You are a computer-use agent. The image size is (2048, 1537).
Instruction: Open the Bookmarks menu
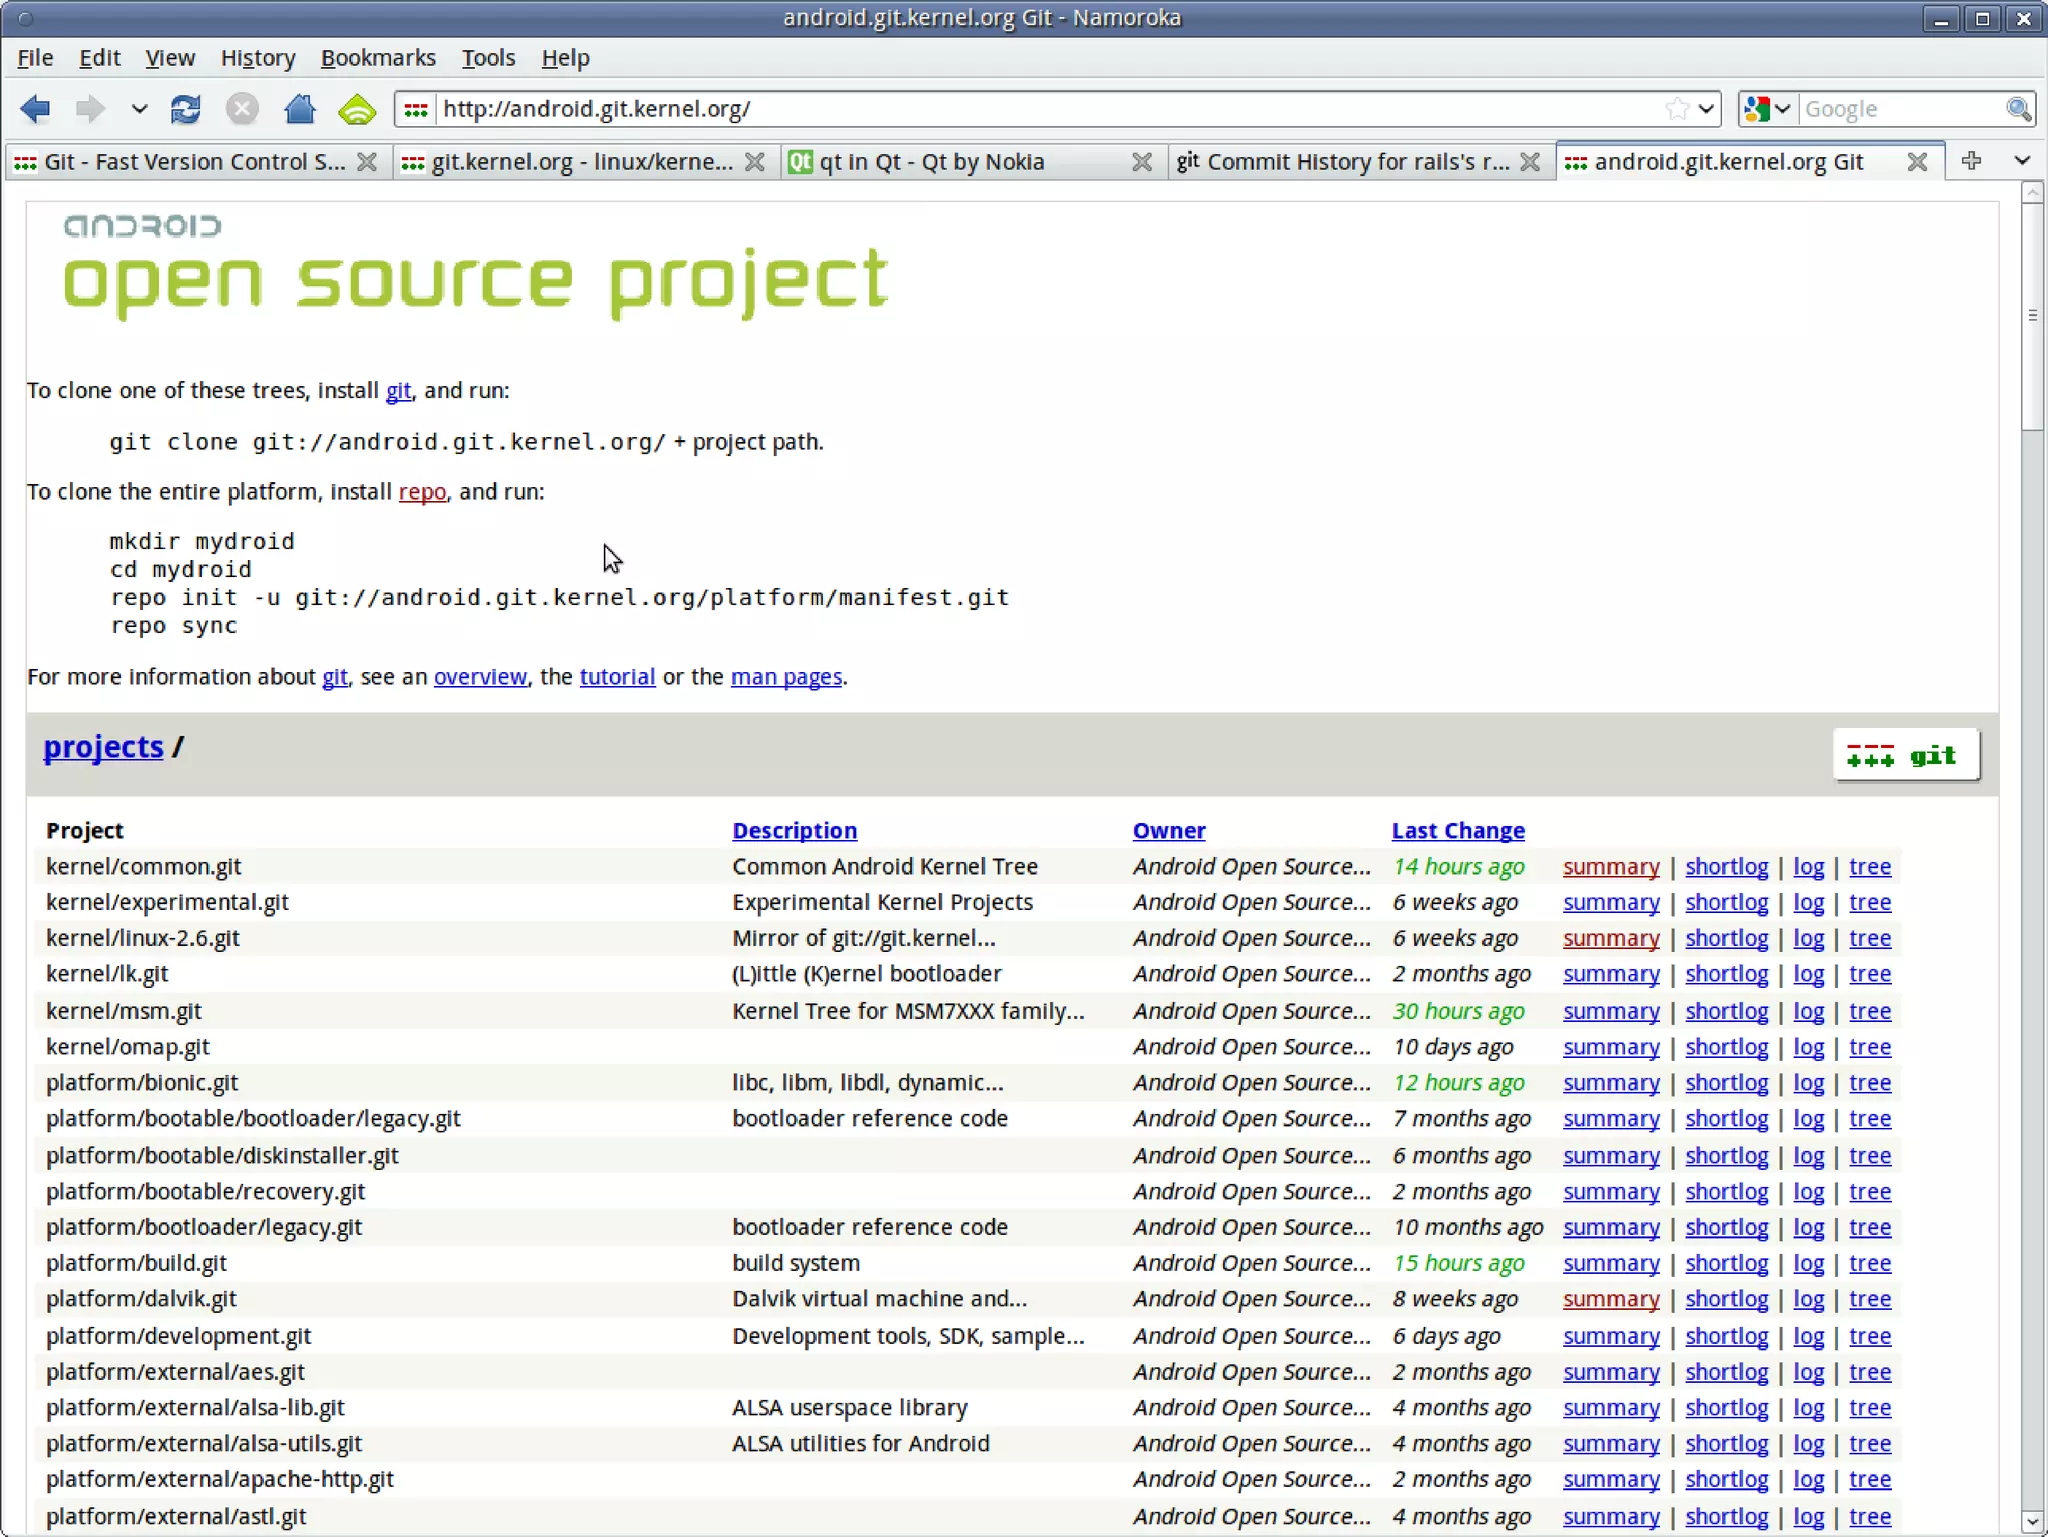[x=378, y=58]
